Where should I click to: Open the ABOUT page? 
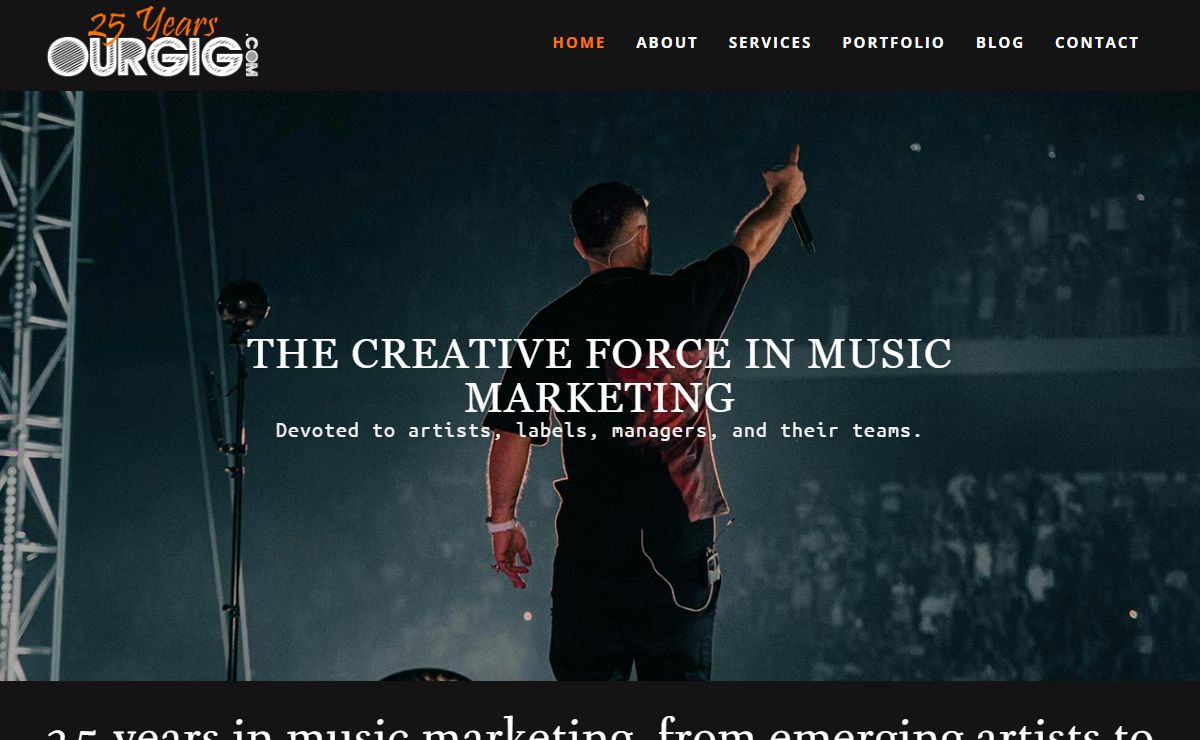click(667, 43)
